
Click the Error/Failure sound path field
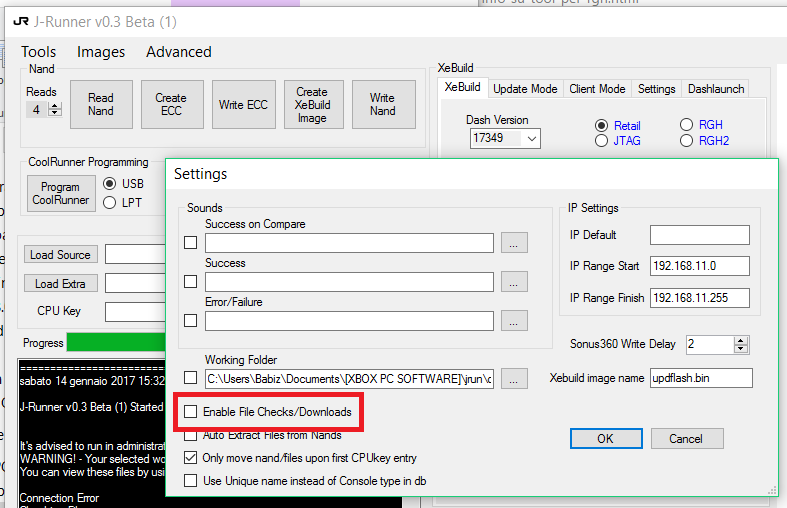[x=349, y=321]
